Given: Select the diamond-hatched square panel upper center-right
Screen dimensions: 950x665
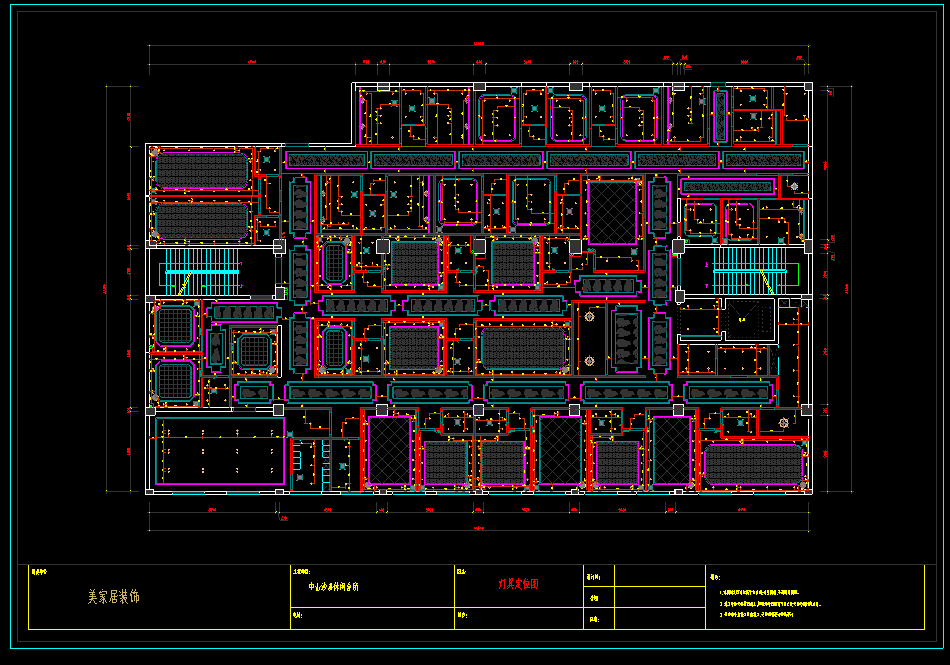Looking at the screenshot, I should (x=613, y=211).
